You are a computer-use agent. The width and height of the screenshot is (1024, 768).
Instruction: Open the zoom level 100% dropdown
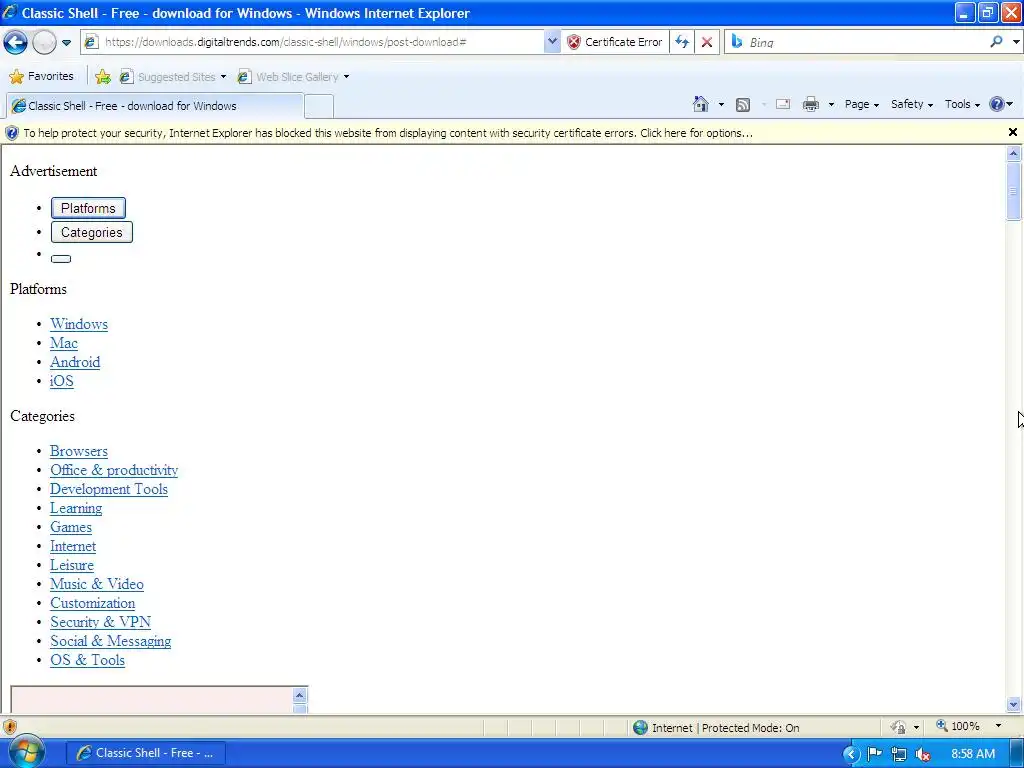click(x=998, y=726)
